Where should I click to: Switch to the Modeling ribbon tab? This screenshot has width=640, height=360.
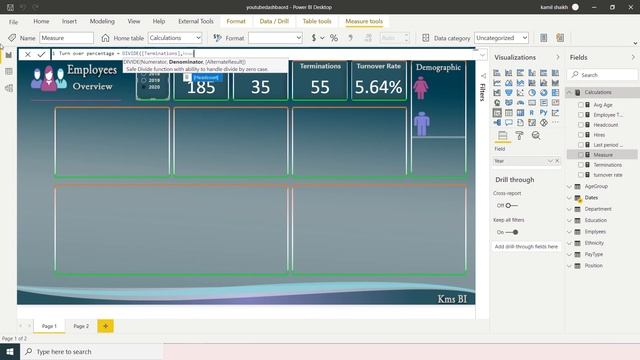pyautogui.click(x=102, y=21)
